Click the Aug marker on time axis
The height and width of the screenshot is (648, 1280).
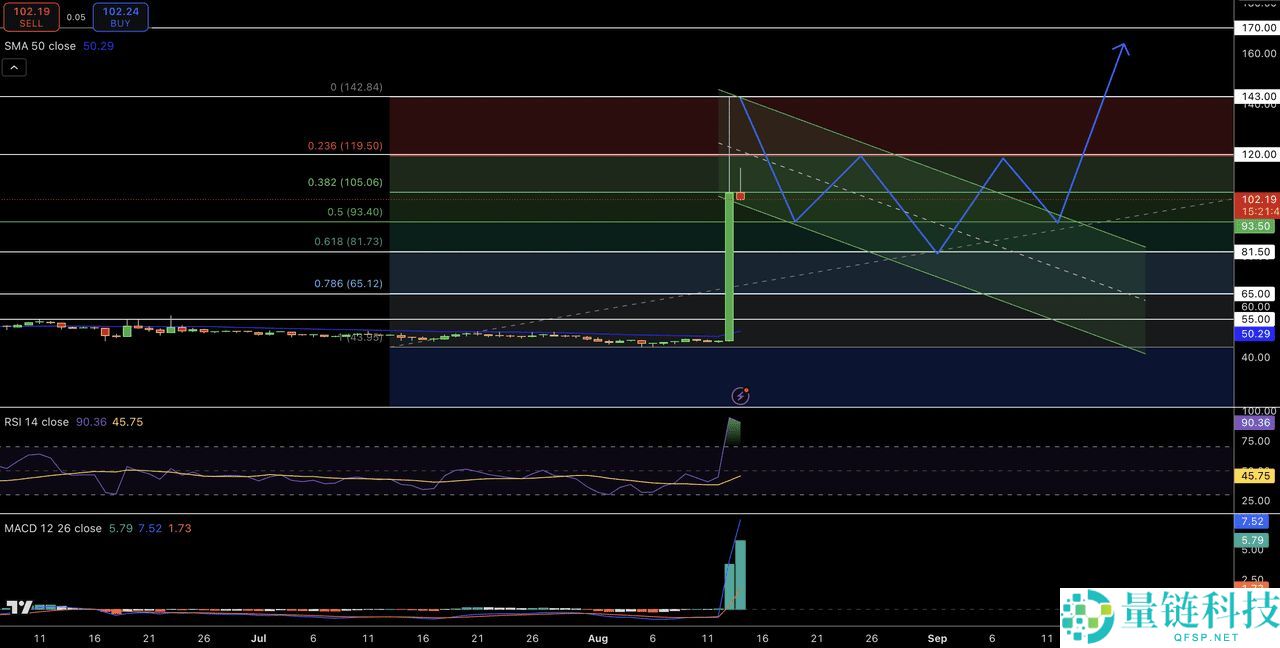tap(597, 638)
